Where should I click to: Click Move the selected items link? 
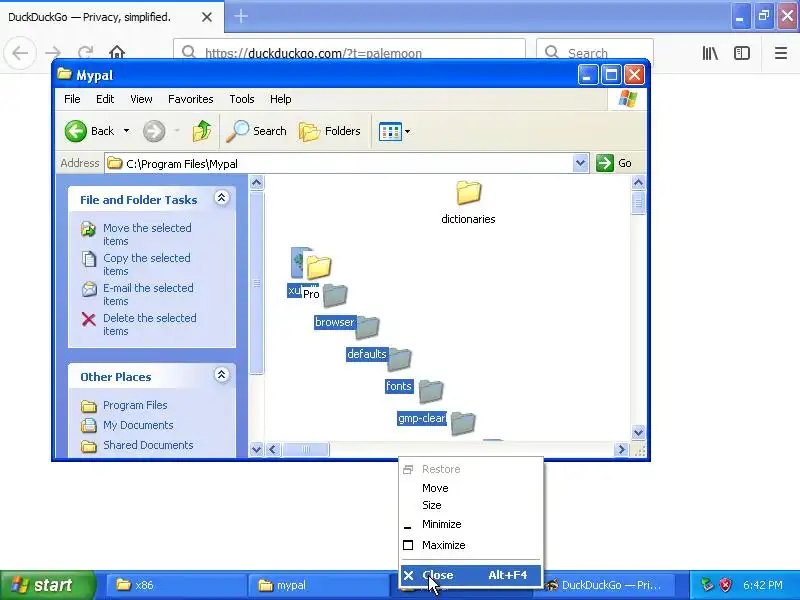tap(147, 234)
